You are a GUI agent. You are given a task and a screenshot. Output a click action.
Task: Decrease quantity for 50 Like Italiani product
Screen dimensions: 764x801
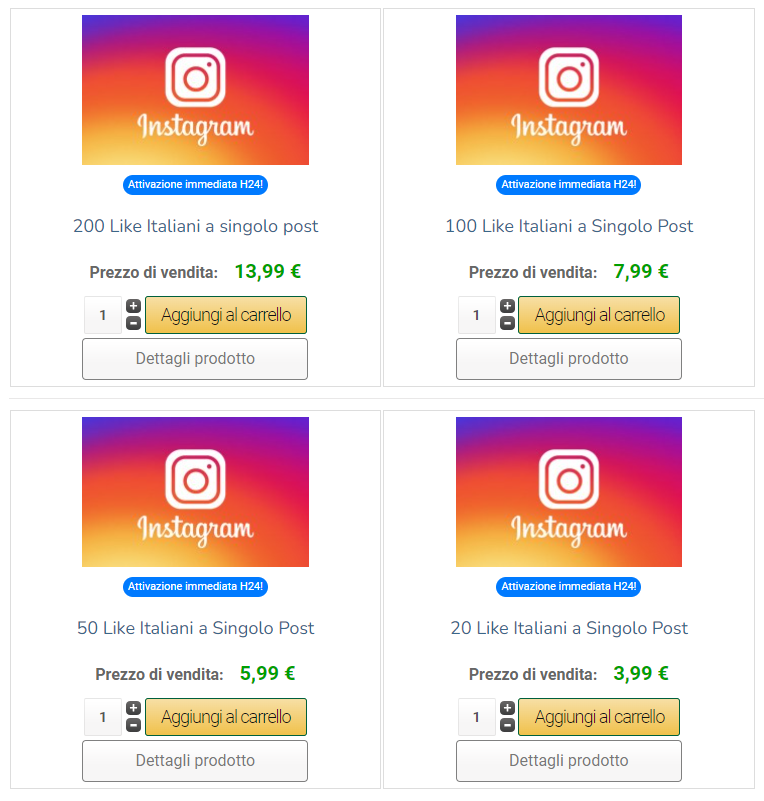pyautogui.click(x=134, y=725)
